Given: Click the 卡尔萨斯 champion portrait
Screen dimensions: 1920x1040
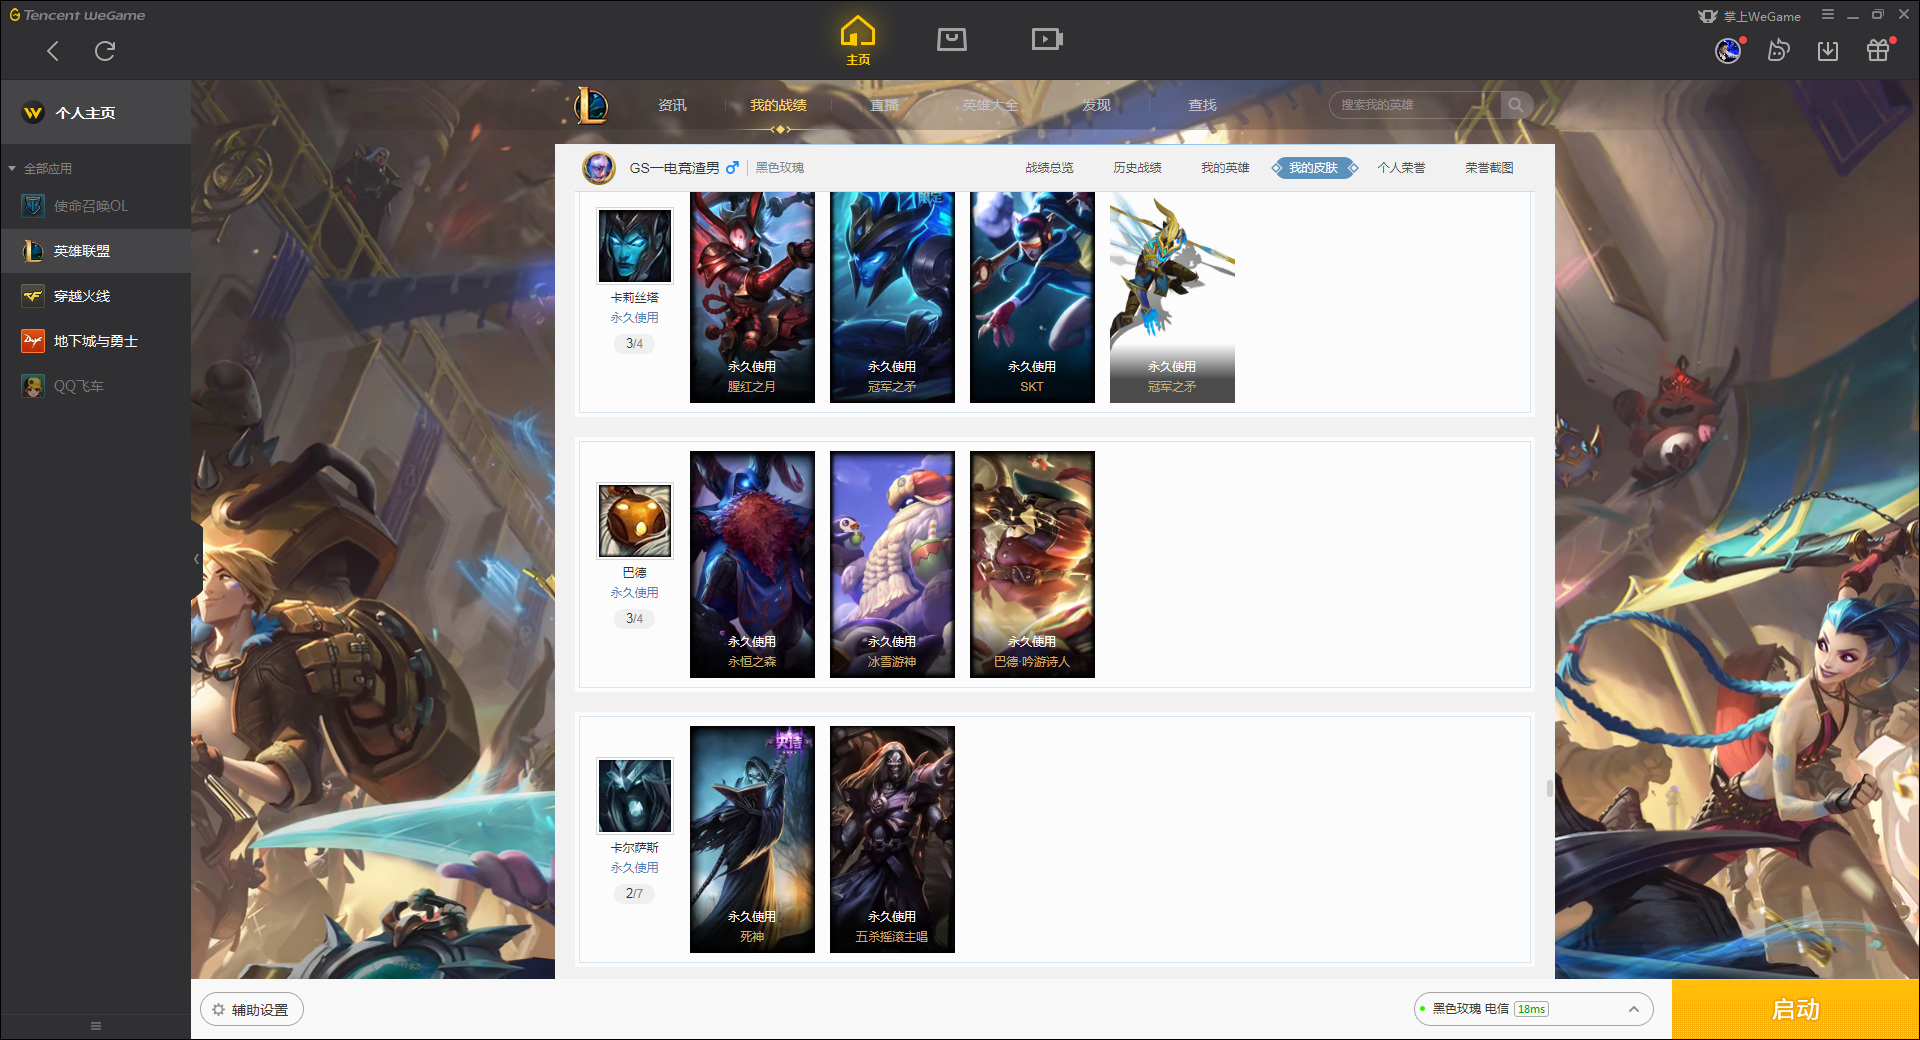Looking at the screenshot, I should [x=635, y=796].
